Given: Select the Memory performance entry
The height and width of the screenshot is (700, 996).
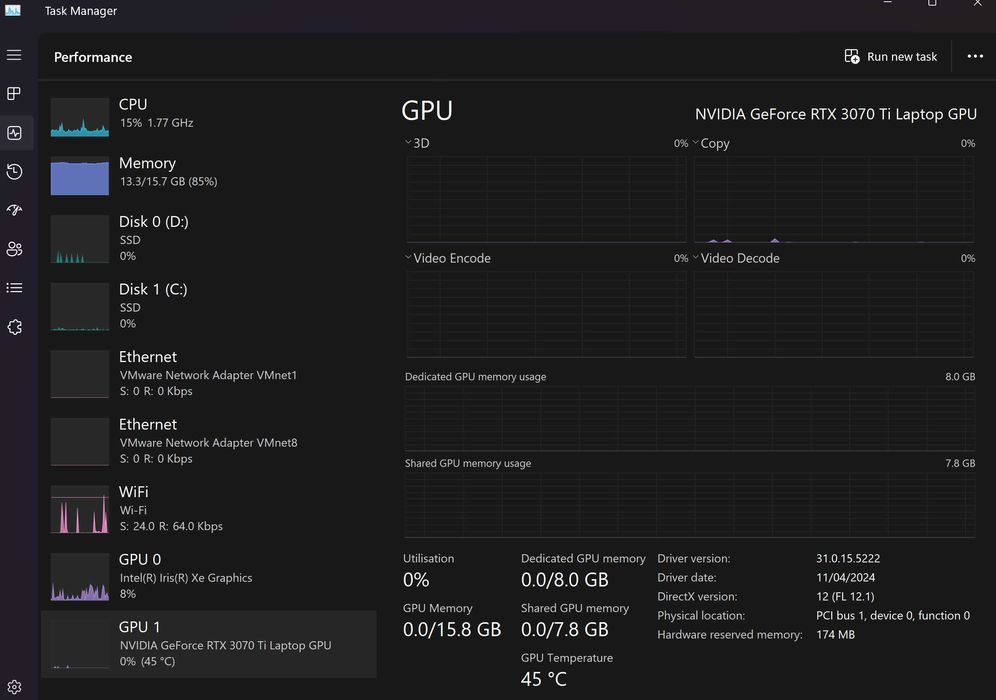Looking at the screenshot, I should point(209,176).
